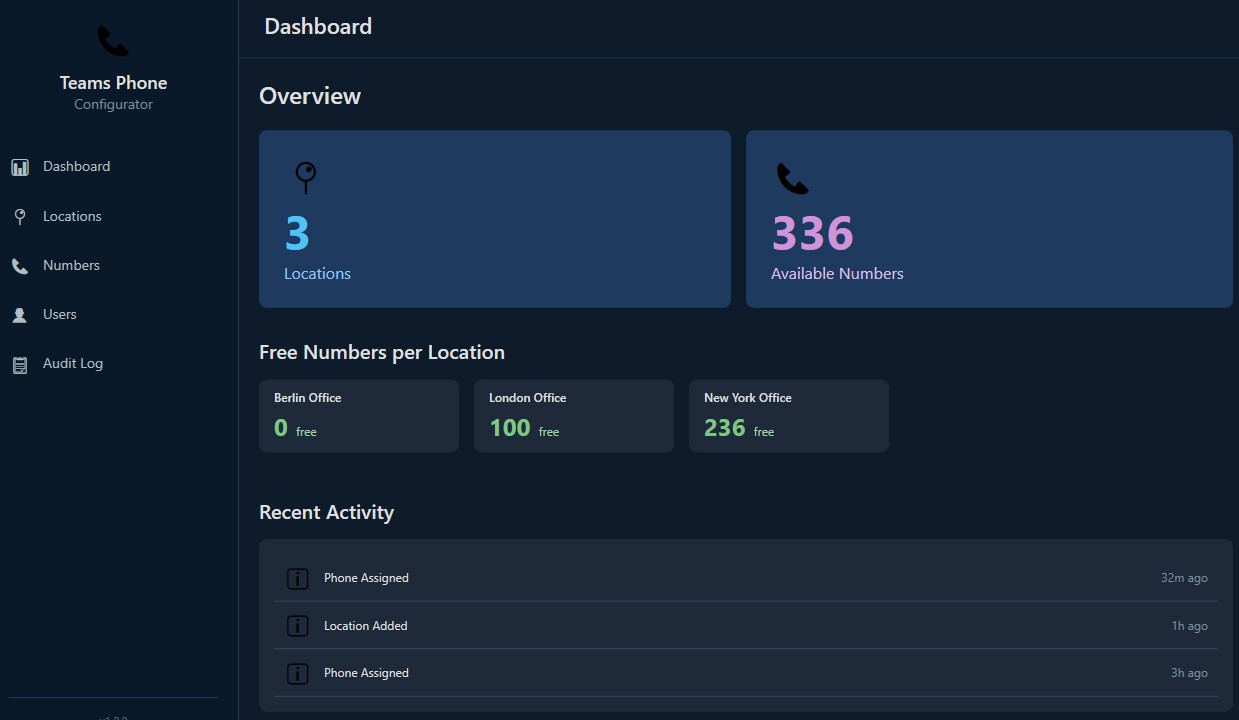The height and width of the screenshot is (720, 1239).
Task: Click the 1h ago timestamp
Action: (1190, 626)
